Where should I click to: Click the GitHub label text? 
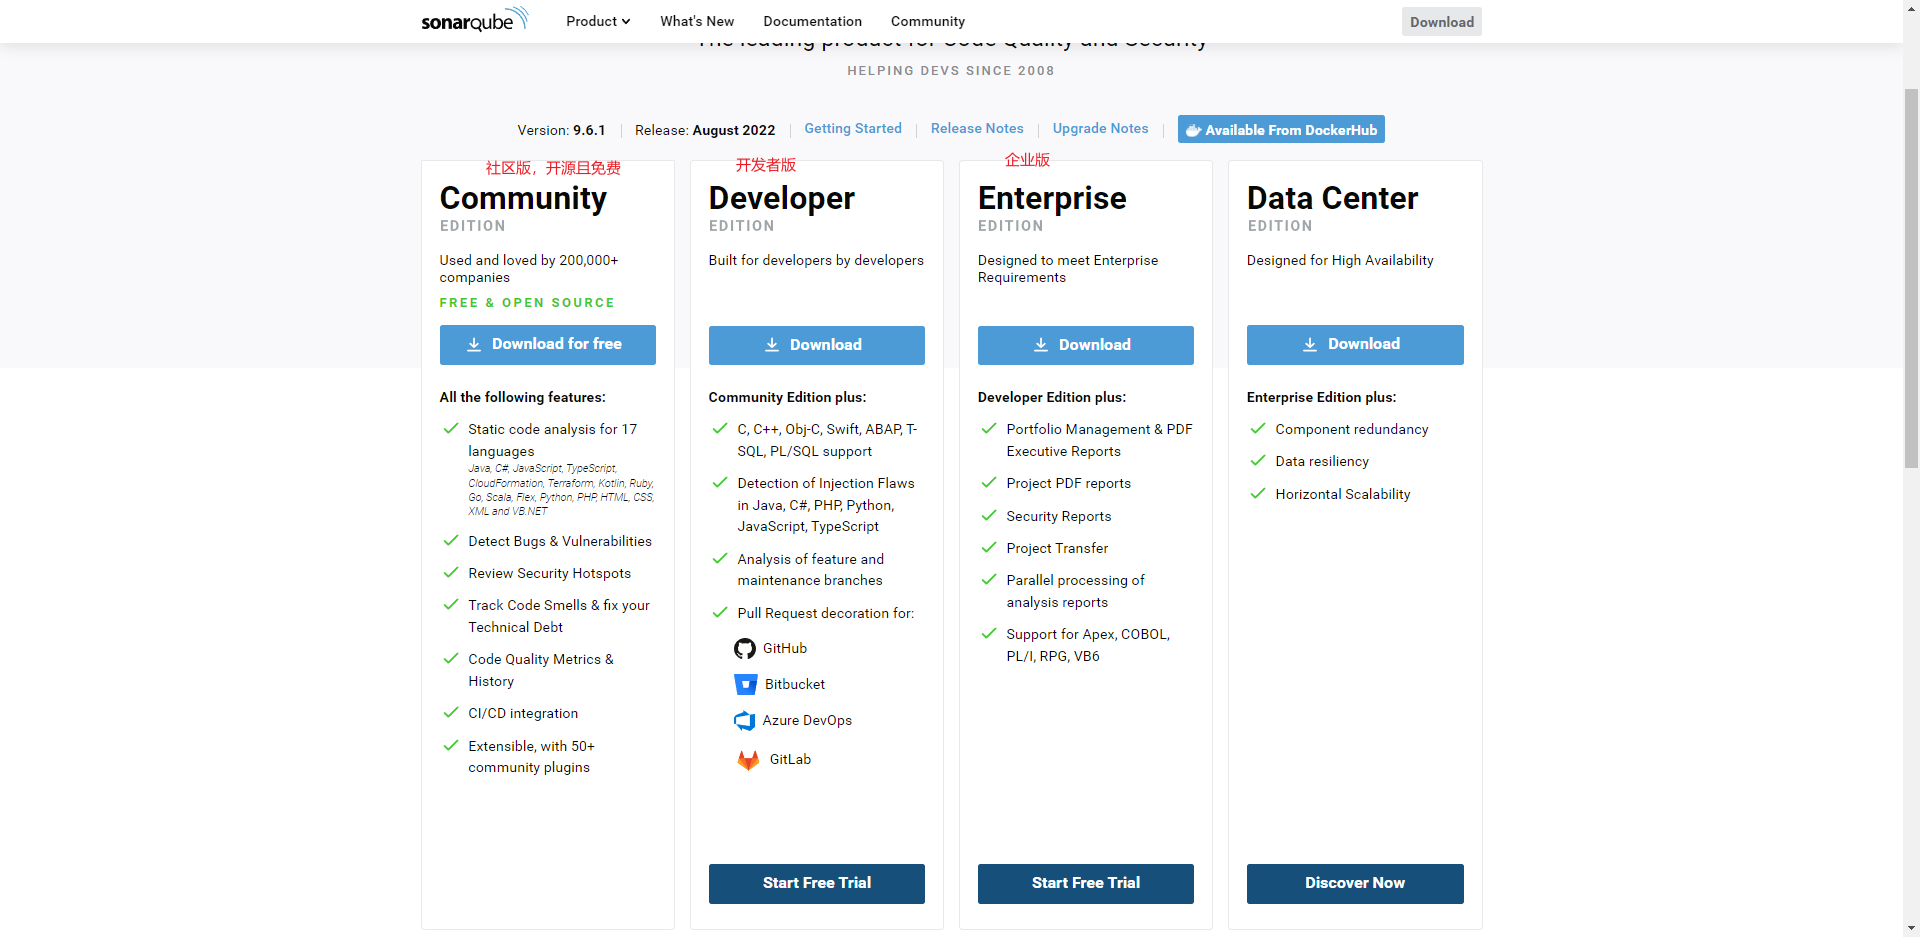pos(785,648)
